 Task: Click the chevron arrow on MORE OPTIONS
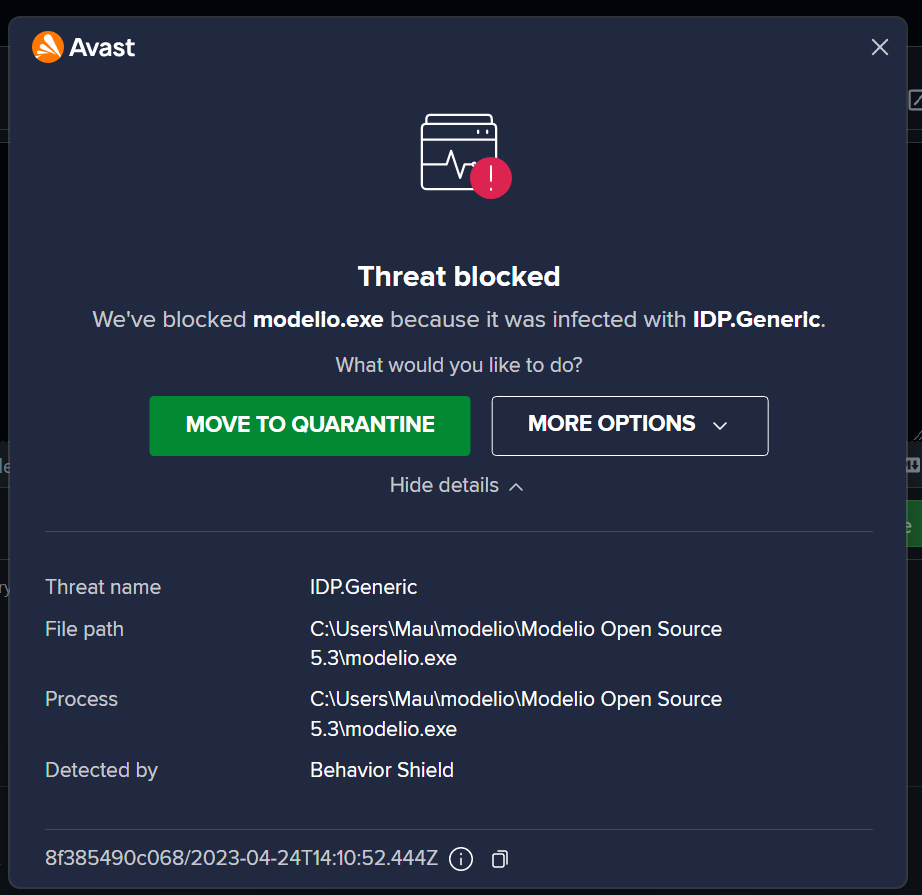(x=719, y=425)
